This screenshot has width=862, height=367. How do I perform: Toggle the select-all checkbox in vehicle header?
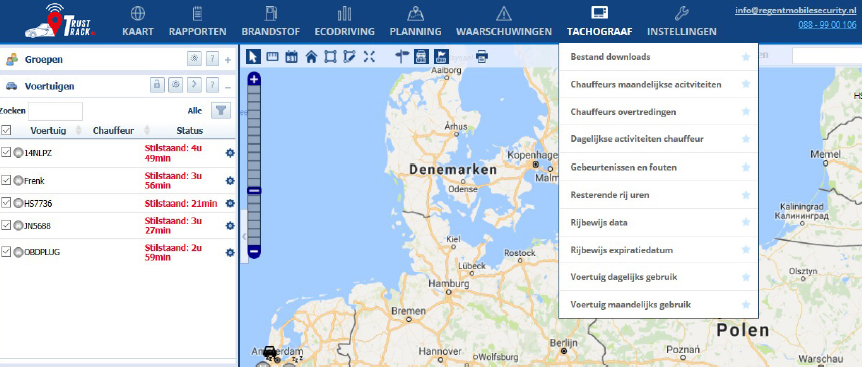tap(6, 130)
